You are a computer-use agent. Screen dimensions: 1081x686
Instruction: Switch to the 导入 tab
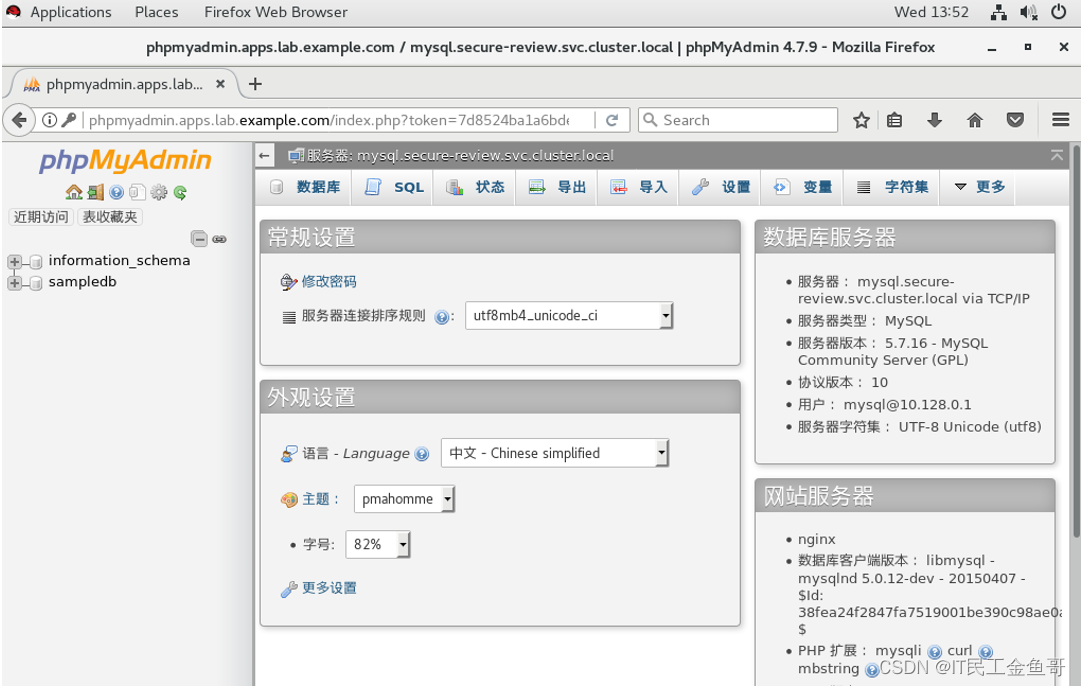(x=639, y=187)
